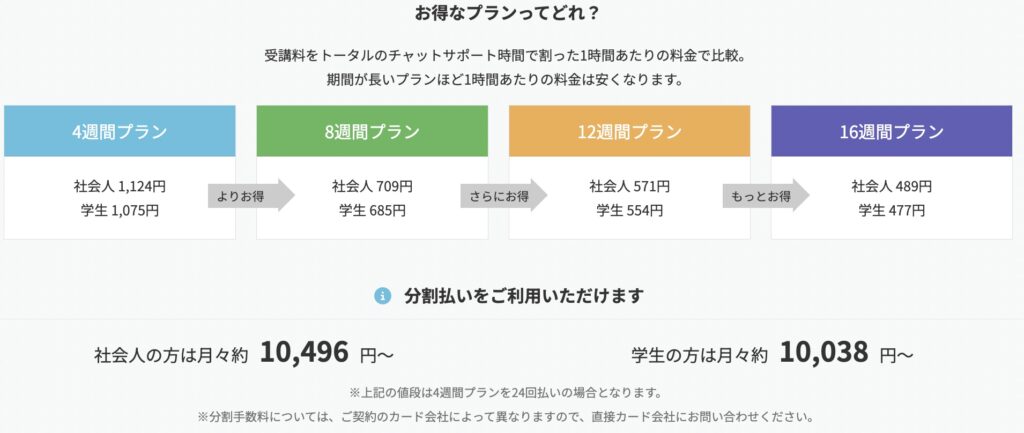Click the 学生 1,075円 price text
Viewport: 1024px width, 433px height.
pos(120,211)
